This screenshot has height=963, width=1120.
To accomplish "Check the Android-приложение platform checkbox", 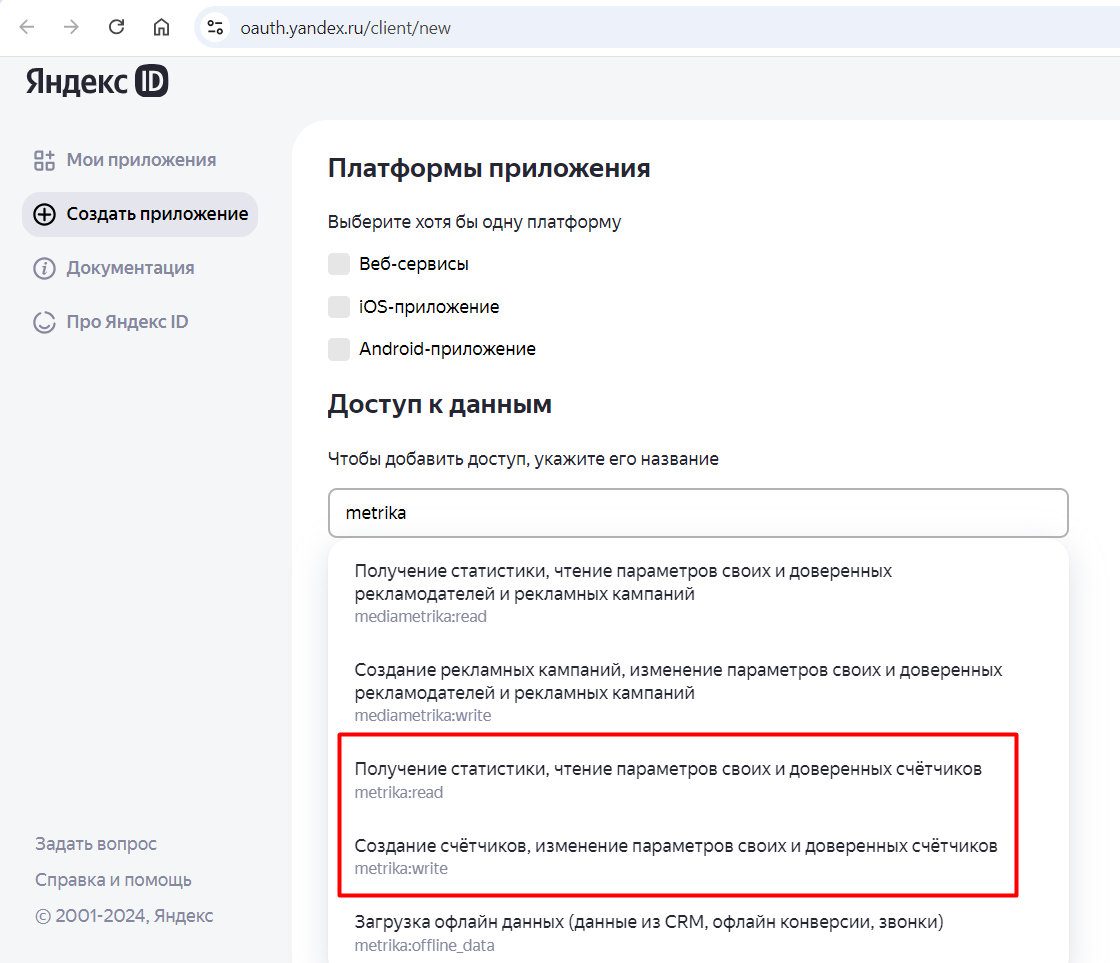I will 339,349.
